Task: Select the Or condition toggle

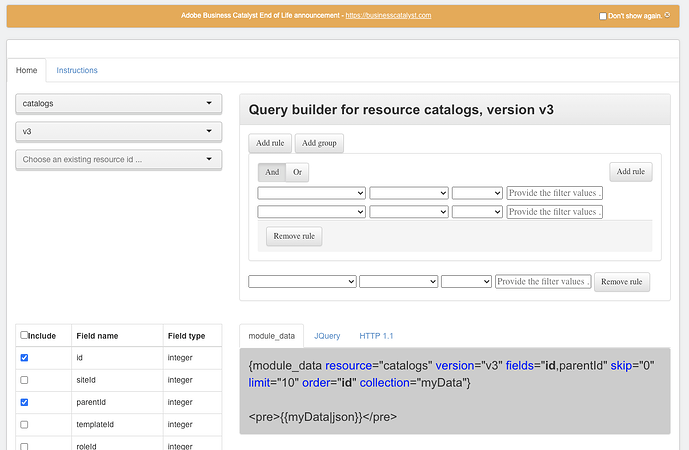Action: [297, 172]
